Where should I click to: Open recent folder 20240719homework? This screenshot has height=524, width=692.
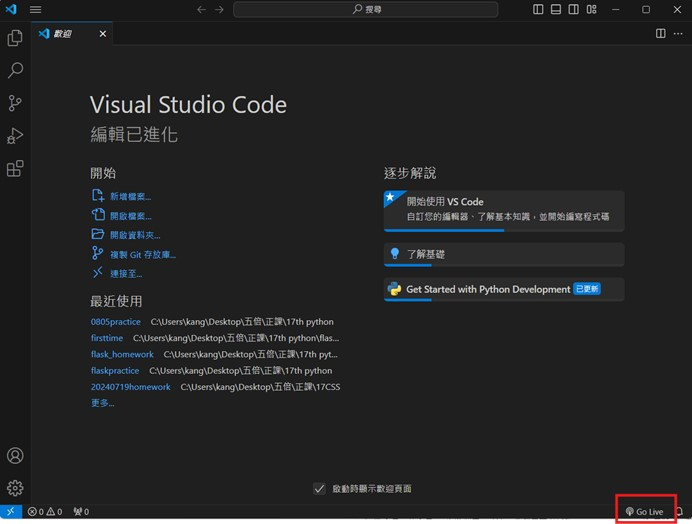click(x=131, y=387)
